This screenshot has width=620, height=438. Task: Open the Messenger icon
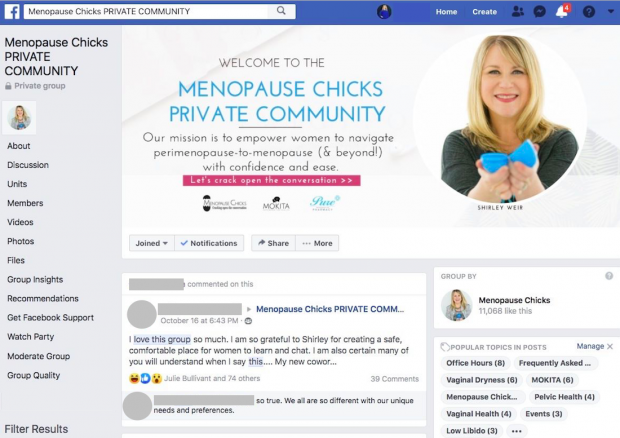pyautogui.click(x=539, y=11)
